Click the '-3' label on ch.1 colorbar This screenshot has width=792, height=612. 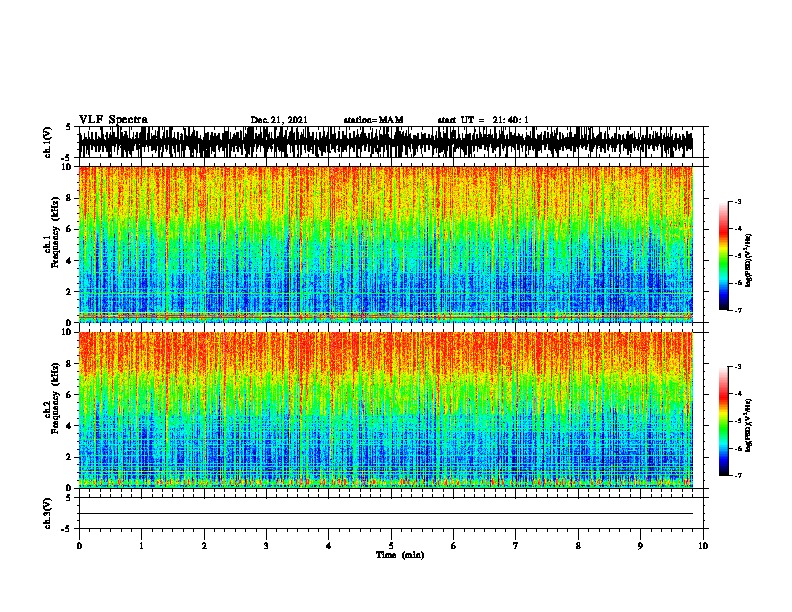click(x=737, y=201)
